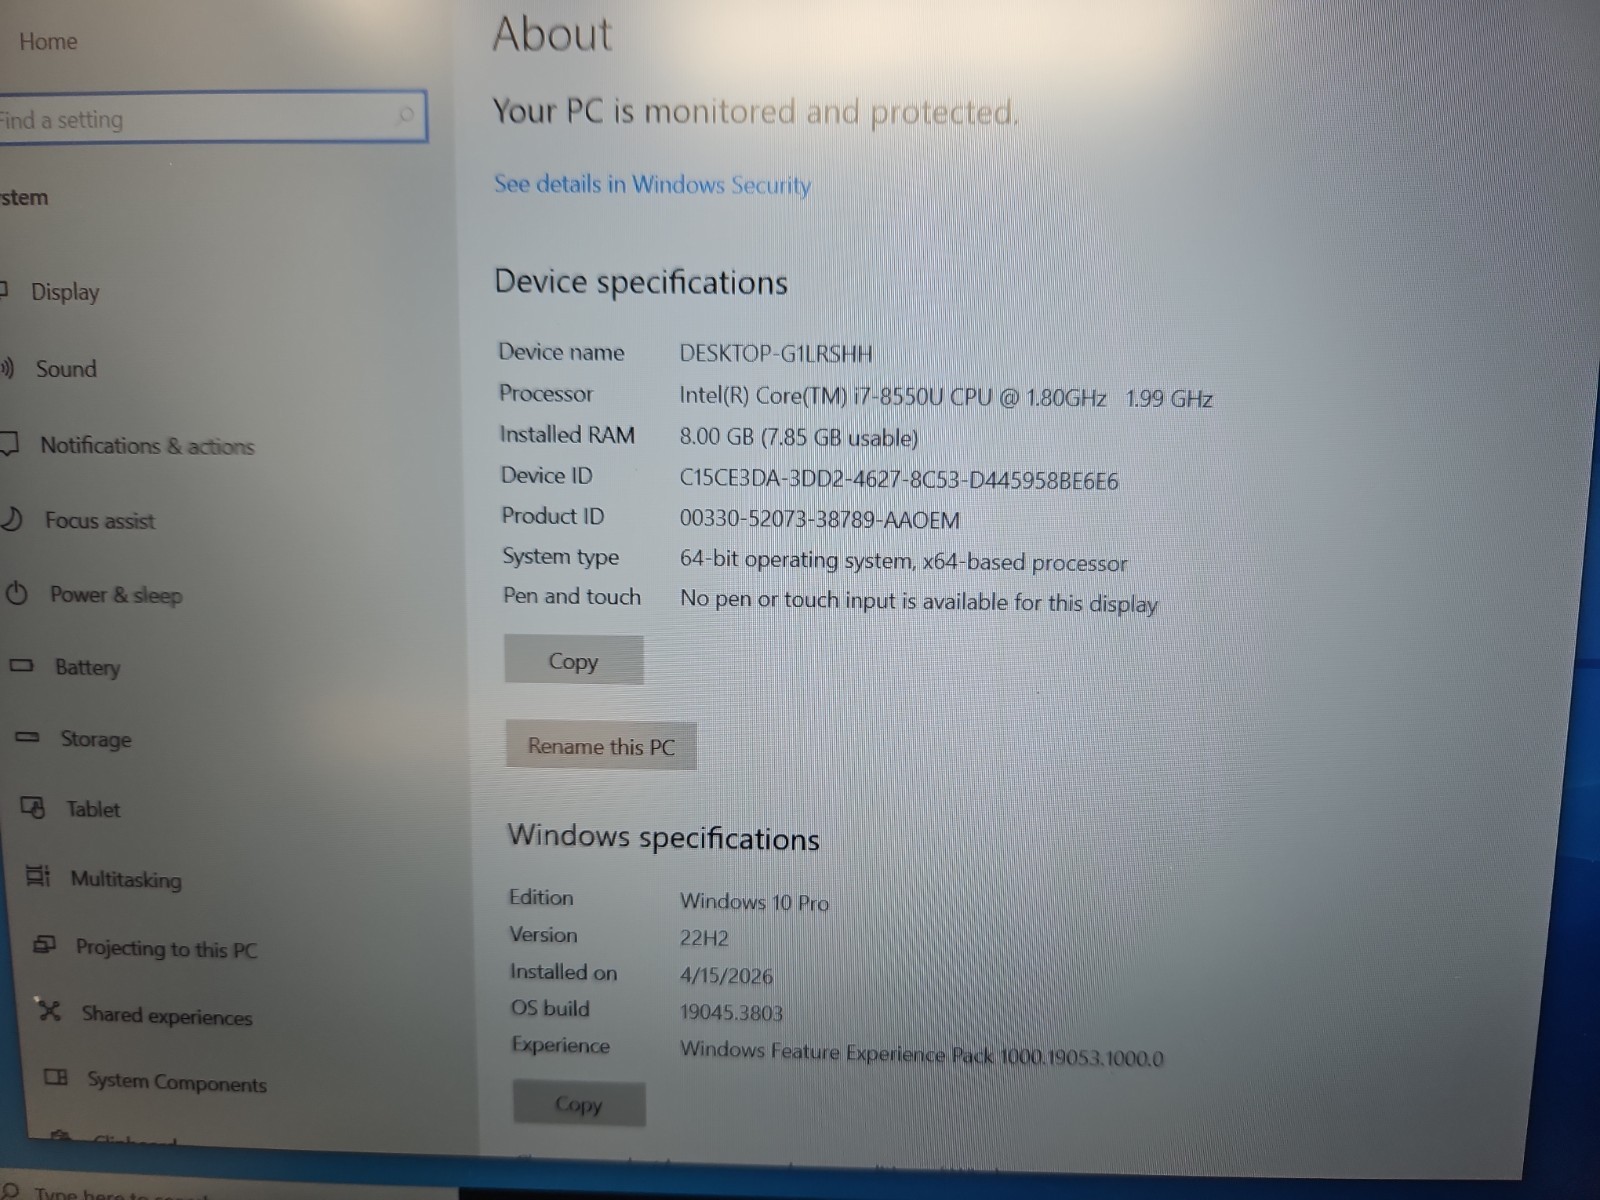1600x1200 pixels.
Task: Click the taskbar search icon
Action: pos(12,1192)
